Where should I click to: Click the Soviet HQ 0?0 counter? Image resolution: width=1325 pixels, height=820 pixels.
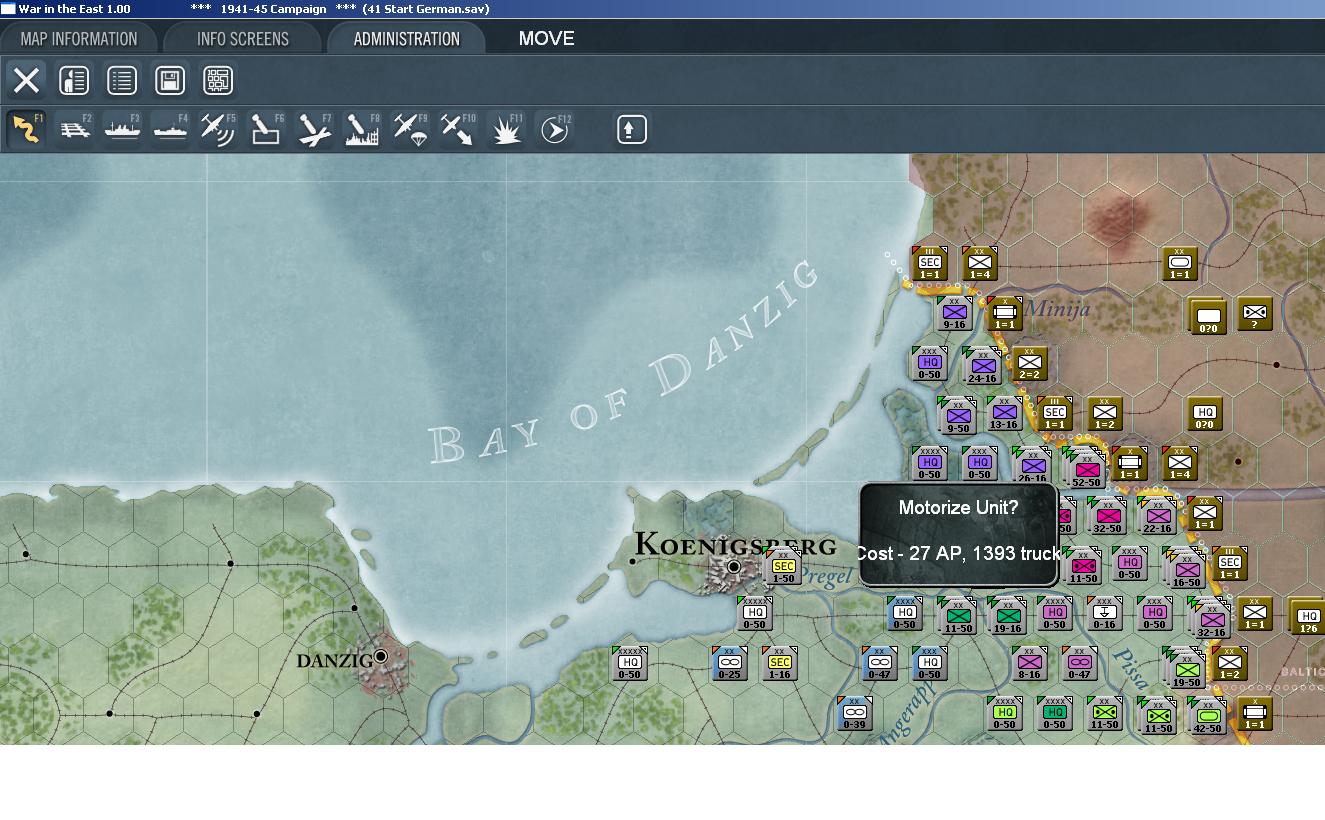point(1205,414)
